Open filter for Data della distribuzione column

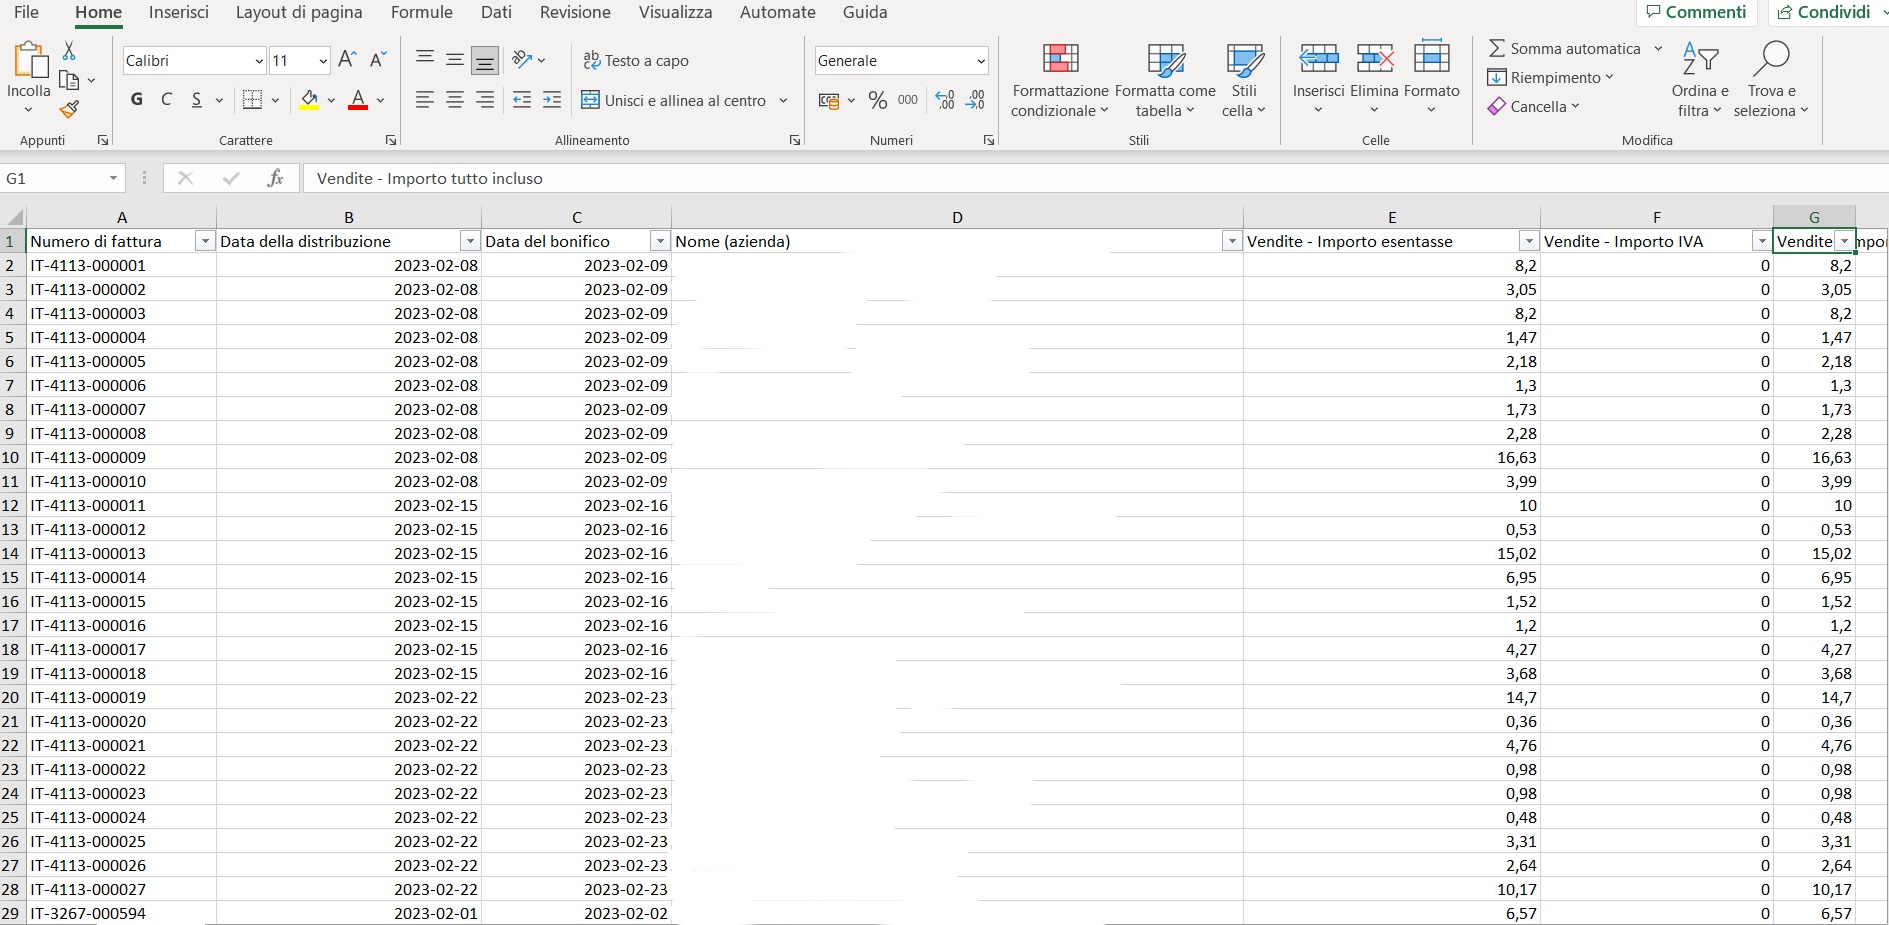point(469,241)
